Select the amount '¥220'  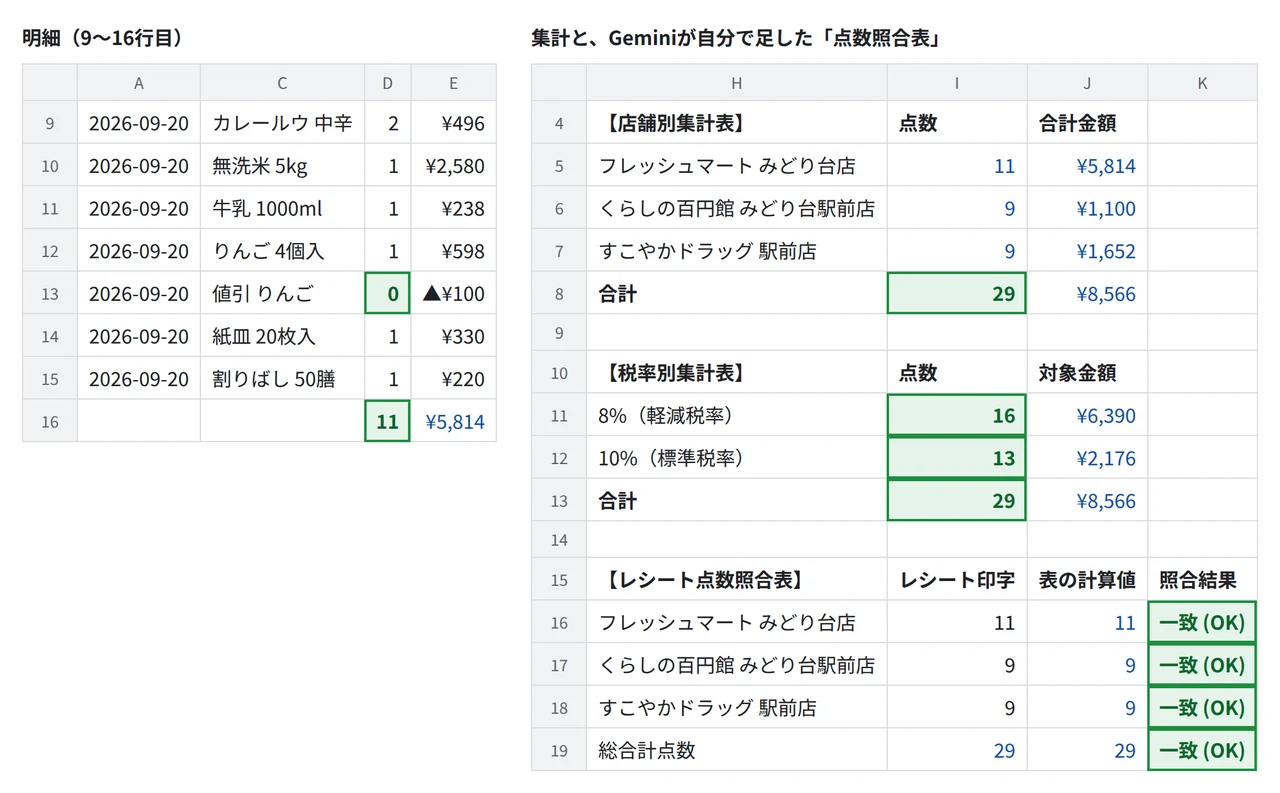[453, 379]
